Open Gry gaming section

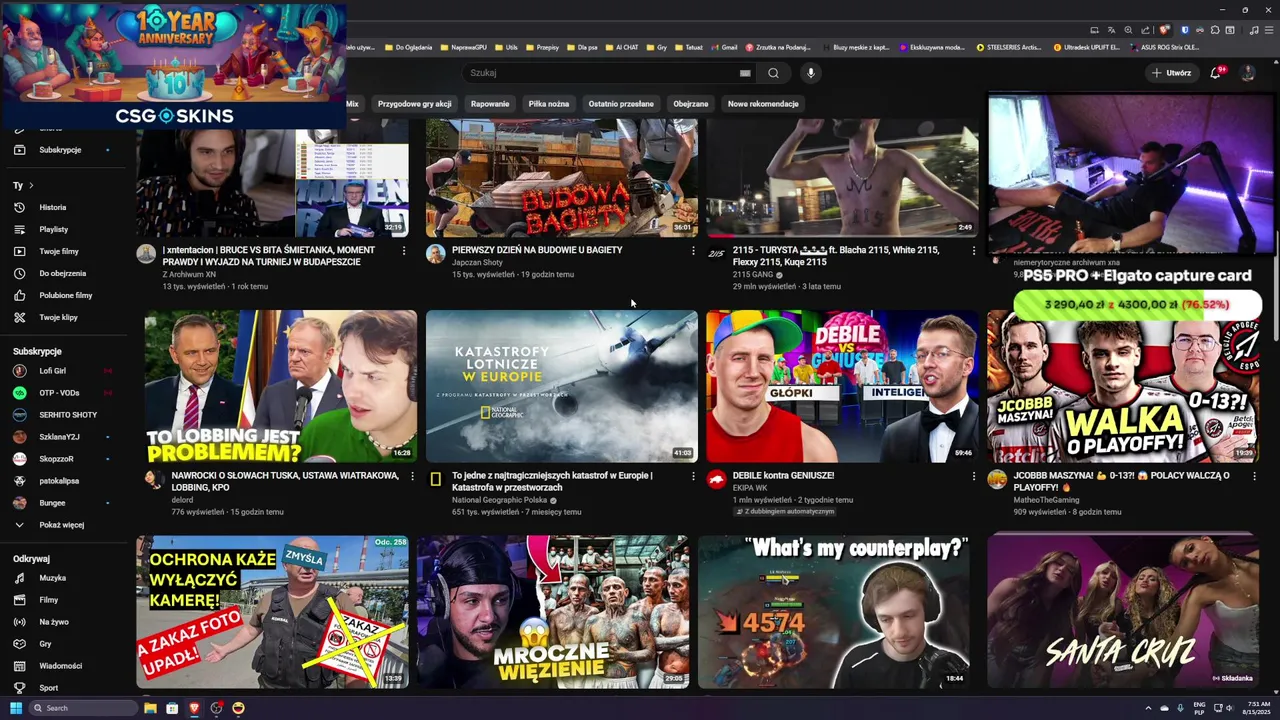(45, 644)
